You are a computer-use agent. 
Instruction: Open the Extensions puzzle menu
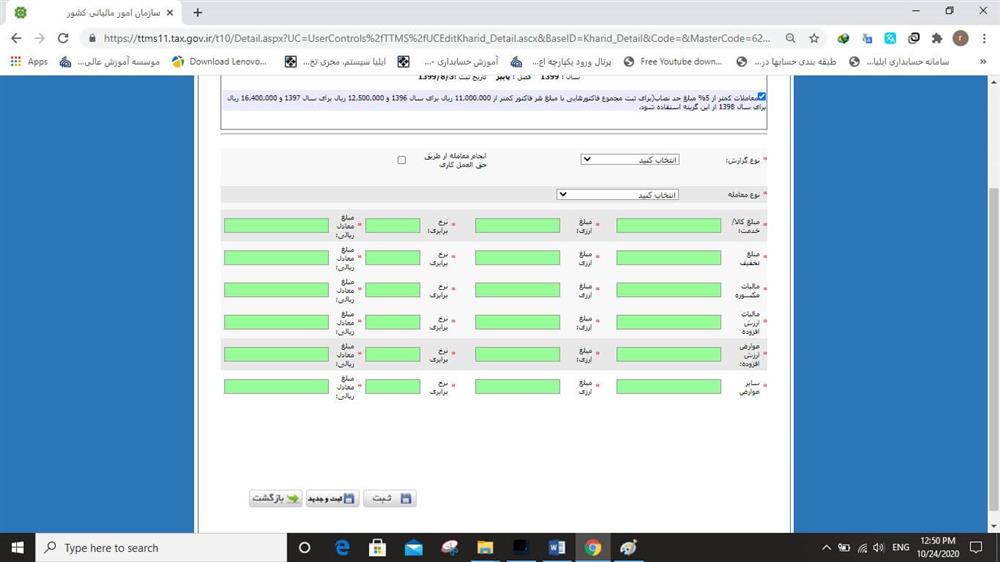coord(937,38)
